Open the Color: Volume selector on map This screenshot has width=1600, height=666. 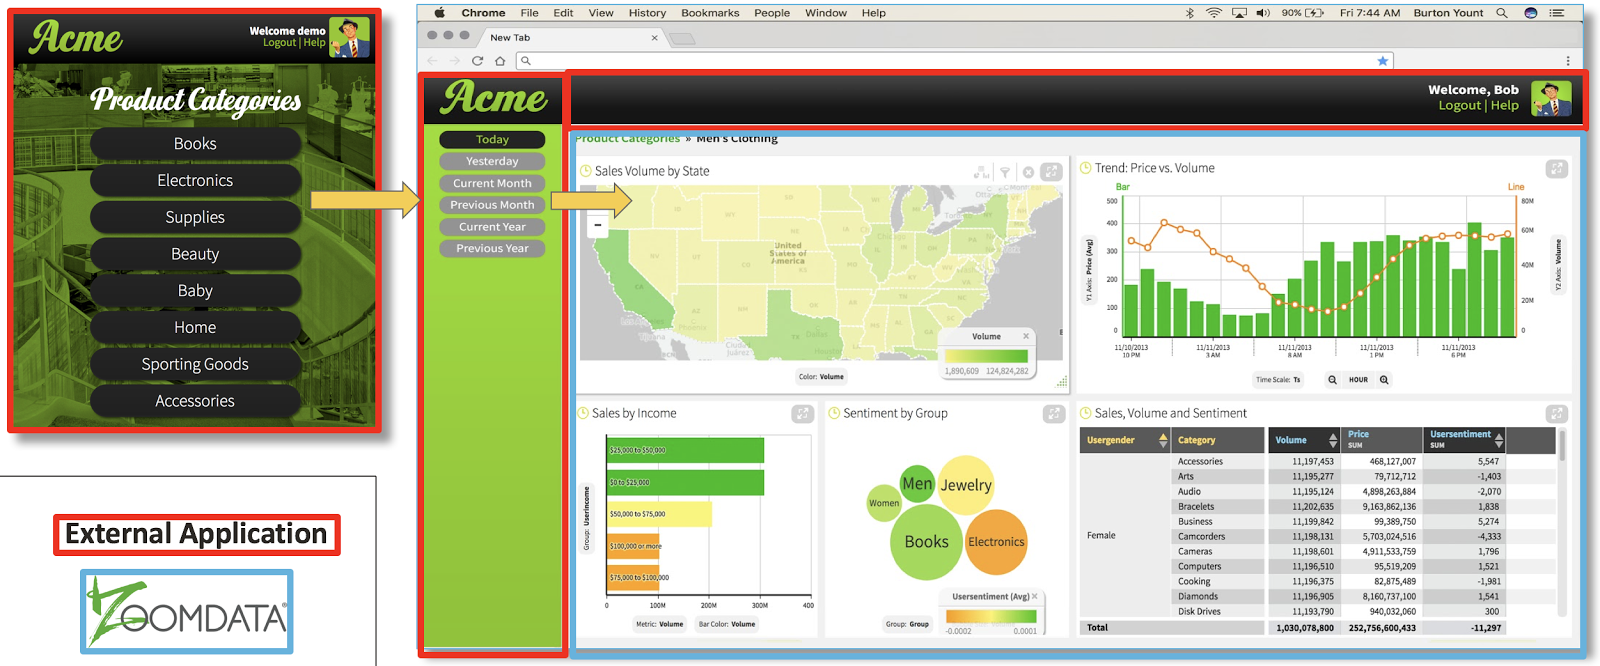click(x=821, y=377)
